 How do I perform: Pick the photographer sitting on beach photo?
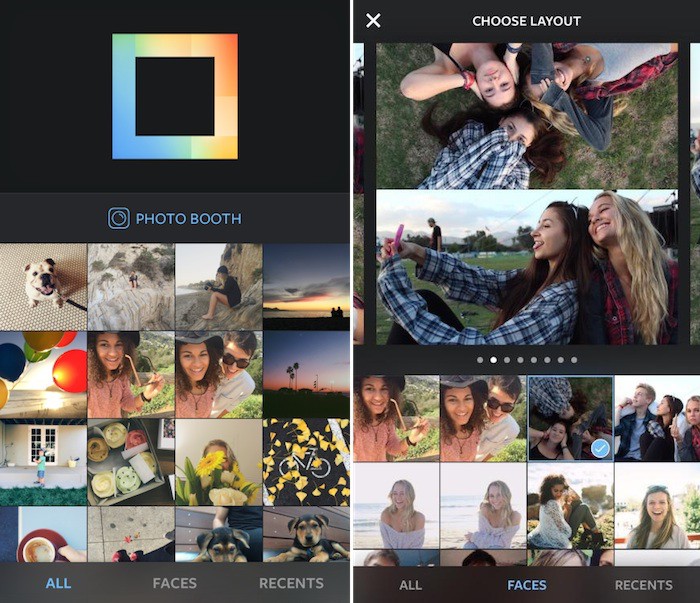tap(219, 287)
